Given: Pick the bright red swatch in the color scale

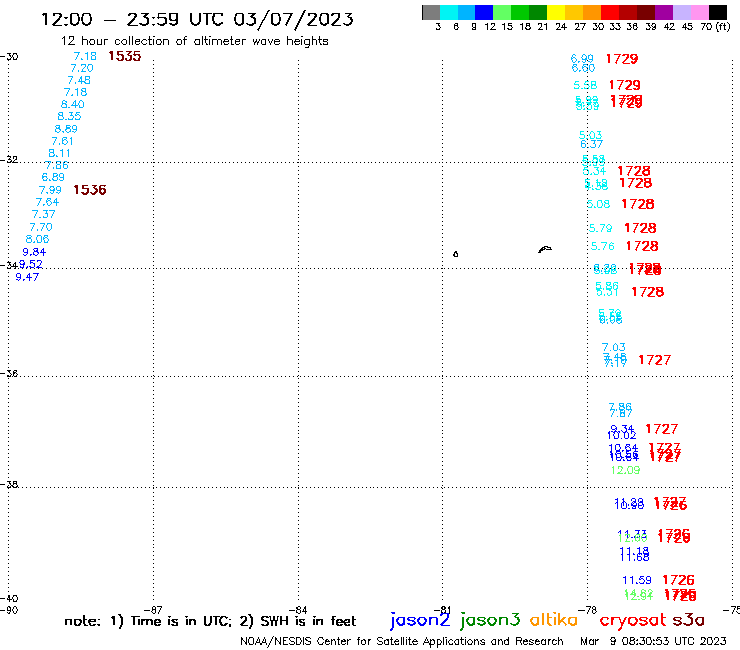Looking at the screenshot, I should pyautogui.click(x=610, y=12).
